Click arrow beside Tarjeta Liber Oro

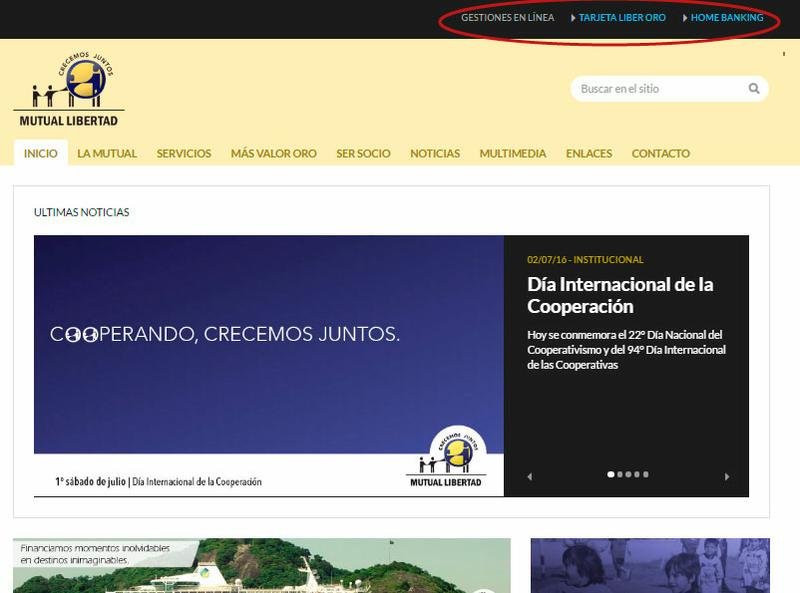[x=573, y=18]
